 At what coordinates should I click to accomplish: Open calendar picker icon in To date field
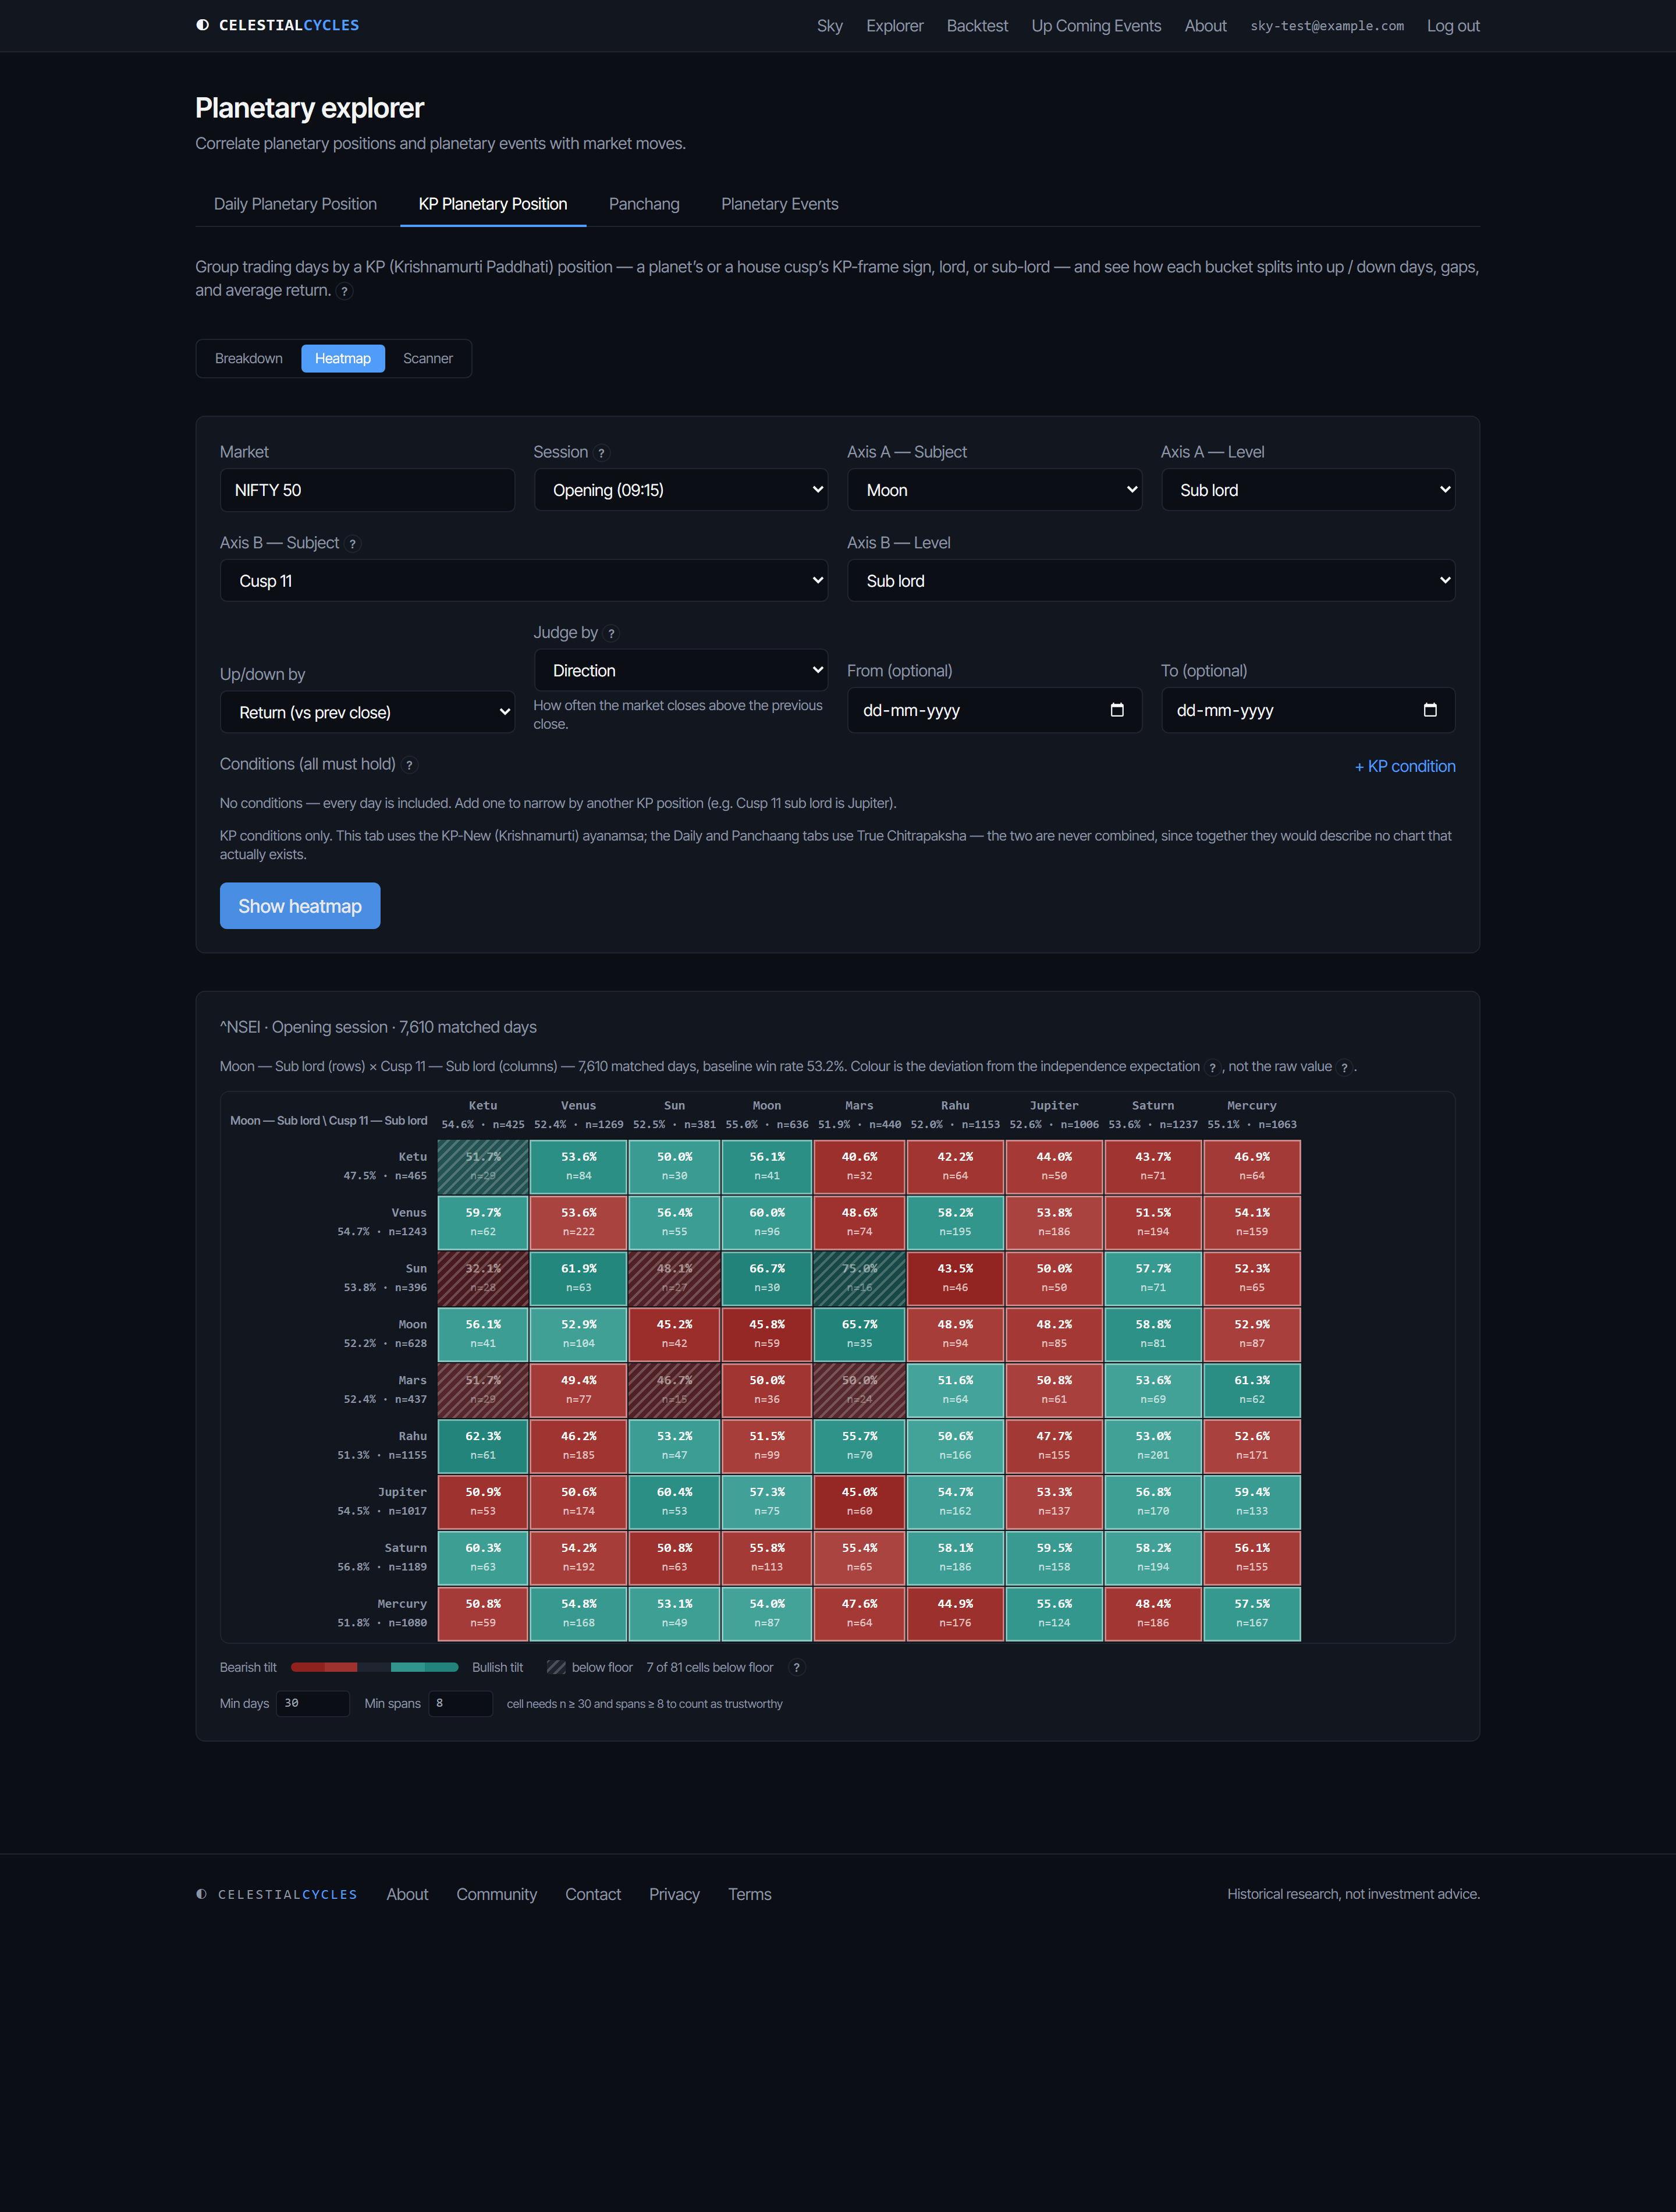point(1430,710)
